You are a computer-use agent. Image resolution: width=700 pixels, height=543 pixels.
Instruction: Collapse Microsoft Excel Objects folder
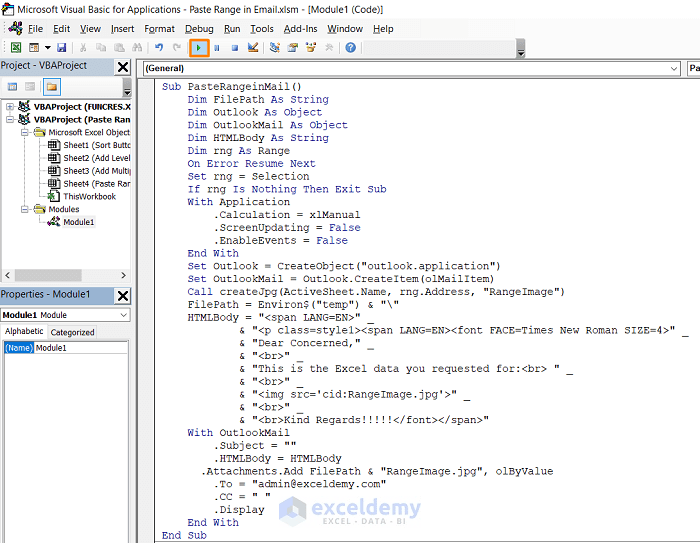pos(25,133)
